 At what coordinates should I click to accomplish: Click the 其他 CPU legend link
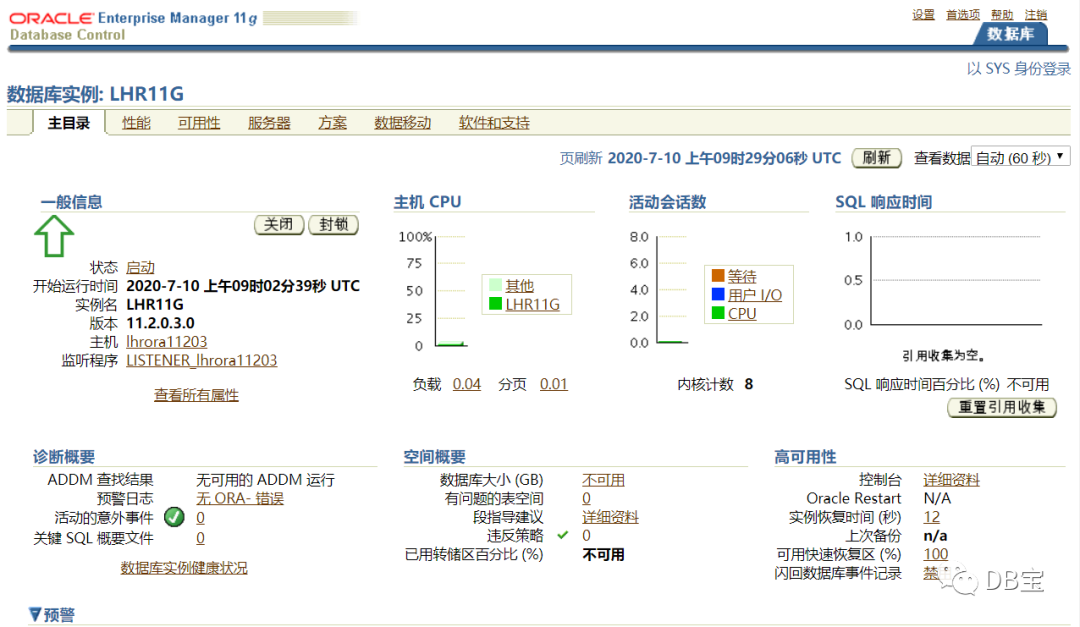519,285
